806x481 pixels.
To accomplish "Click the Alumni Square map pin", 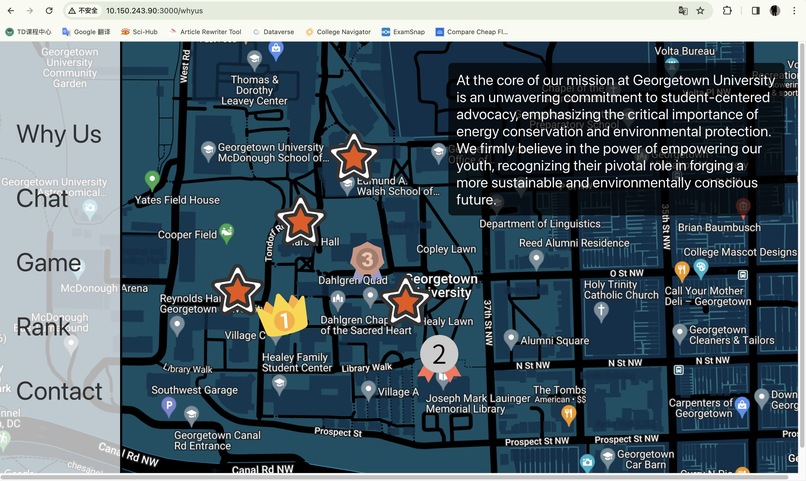I will 510,339.
